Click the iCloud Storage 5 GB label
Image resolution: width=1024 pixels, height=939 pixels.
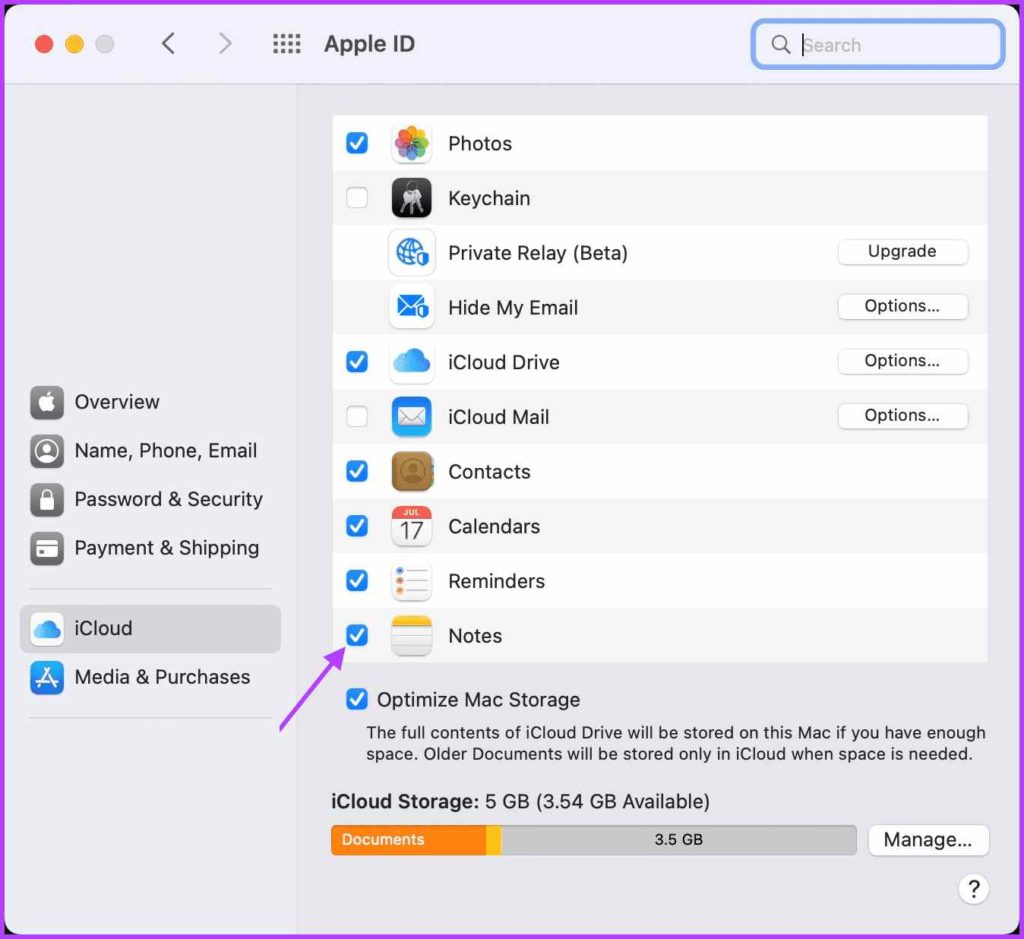[520, 801]
